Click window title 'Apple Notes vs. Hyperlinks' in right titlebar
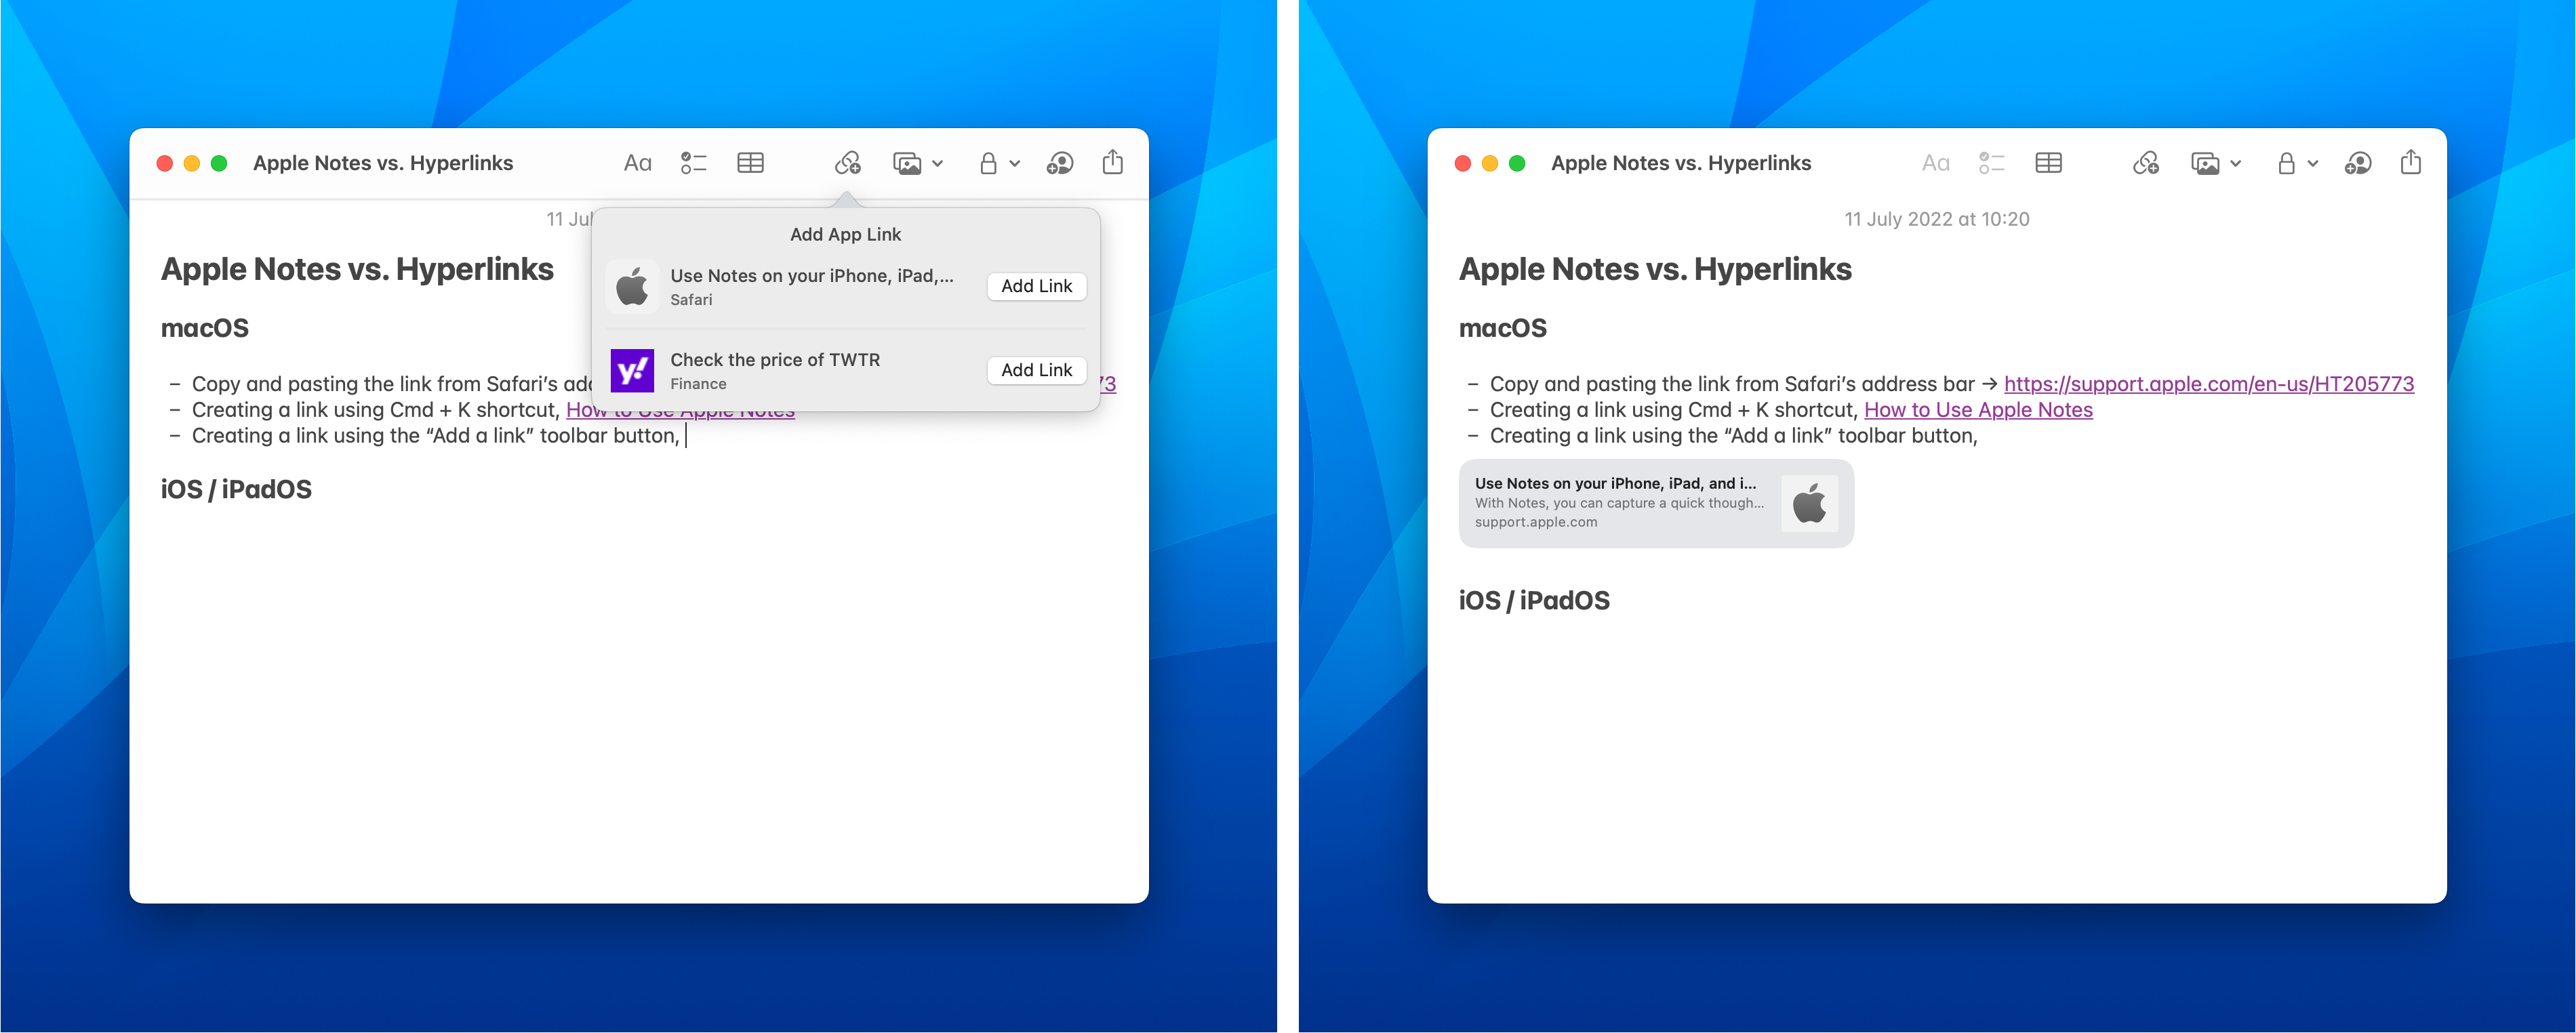Viewport: 2576px width, 1033px height. (x=1681, y=163)
